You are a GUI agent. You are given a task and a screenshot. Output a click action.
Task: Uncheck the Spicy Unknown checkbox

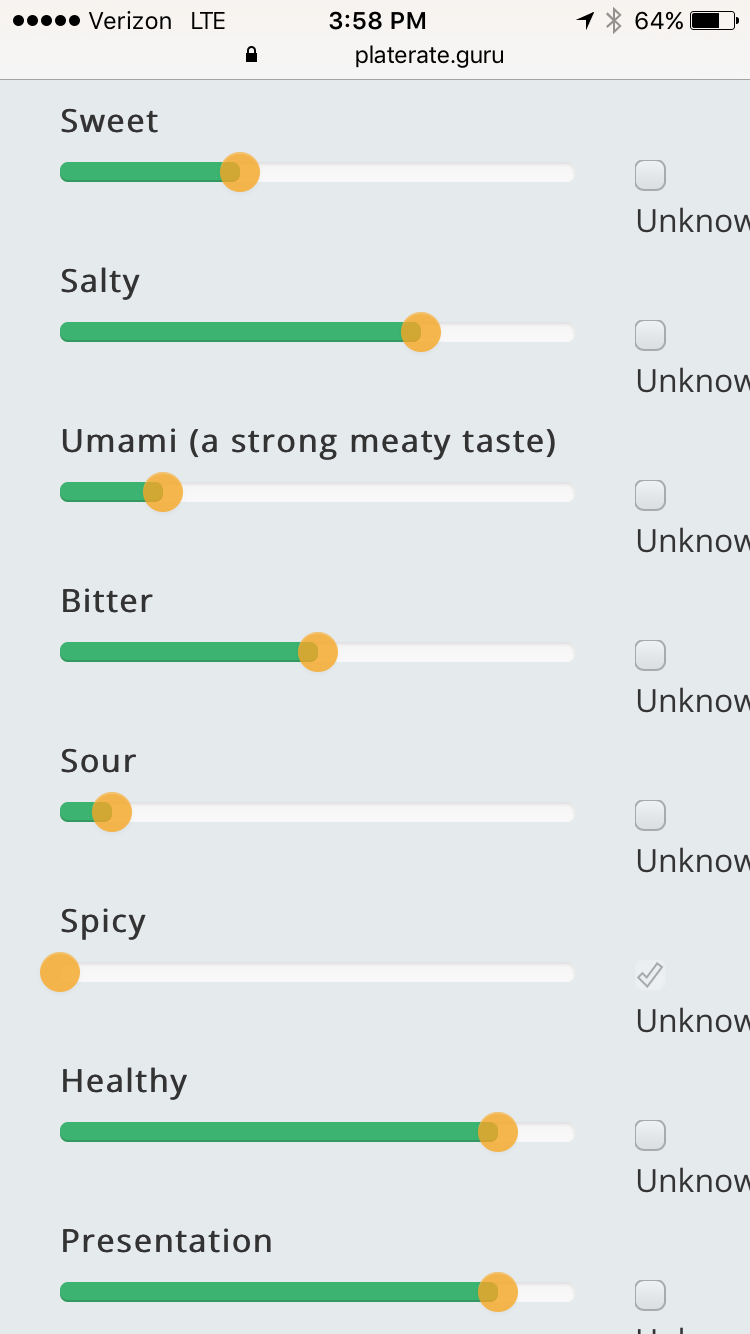click(x=650, y=975)
